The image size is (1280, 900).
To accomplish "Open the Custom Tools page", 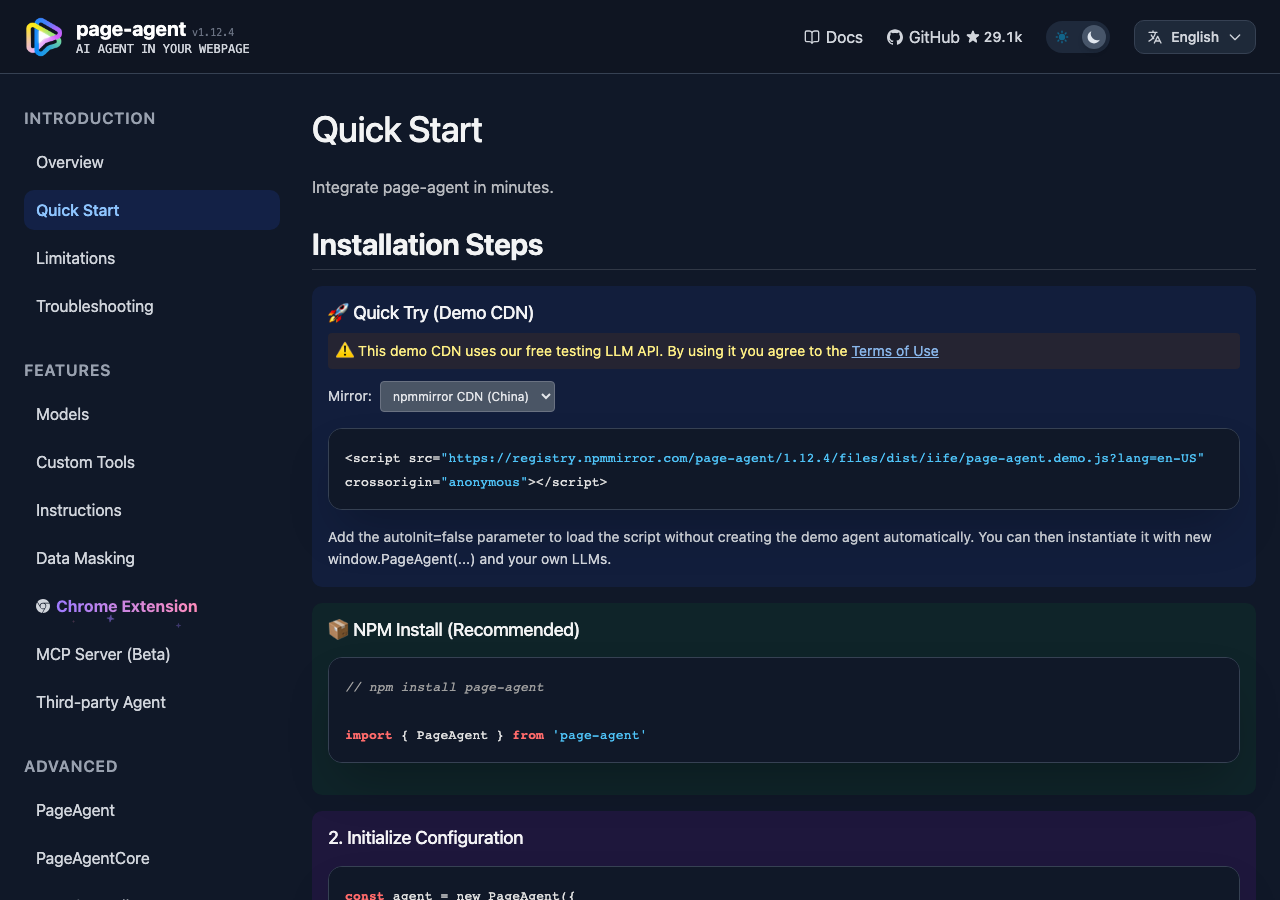I will click(x=152, y=462).
